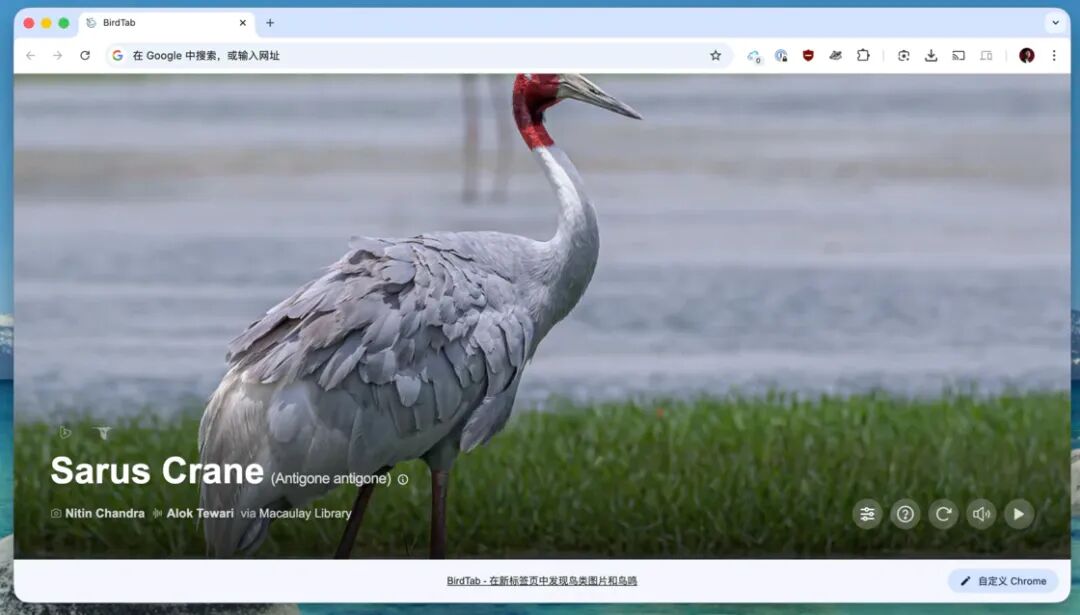The width and height of the screenshot is (1080, 615).
Task: Open the BirdTab help question-mark icon
Action: 905,514
